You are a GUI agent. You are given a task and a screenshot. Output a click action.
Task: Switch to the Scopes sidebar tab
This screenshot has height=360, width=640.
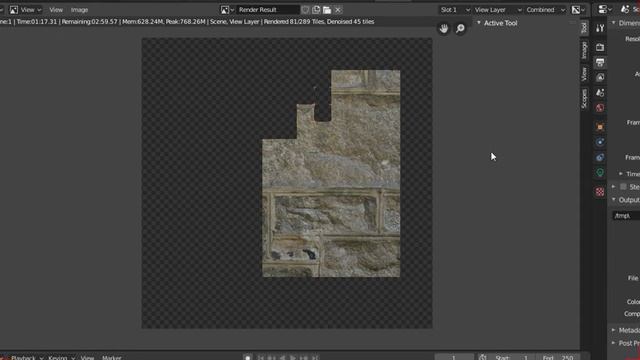(584, 98)
